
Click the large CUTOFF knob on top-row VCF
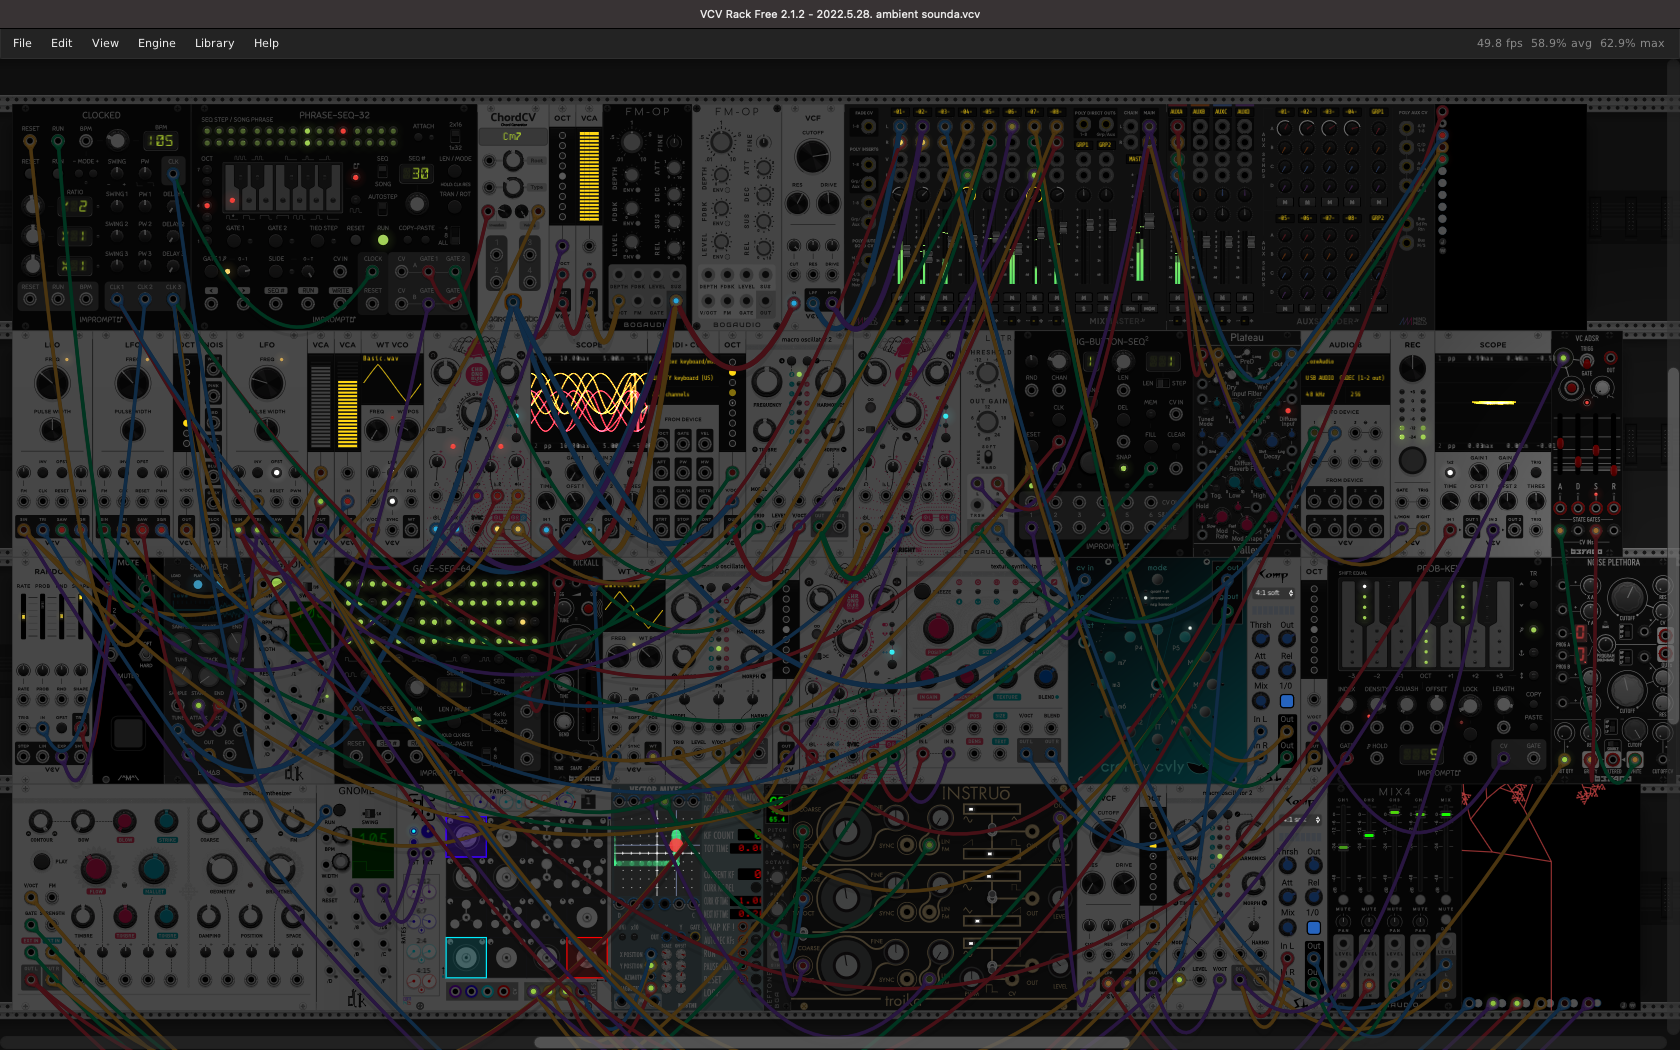(x=812, y=156)
